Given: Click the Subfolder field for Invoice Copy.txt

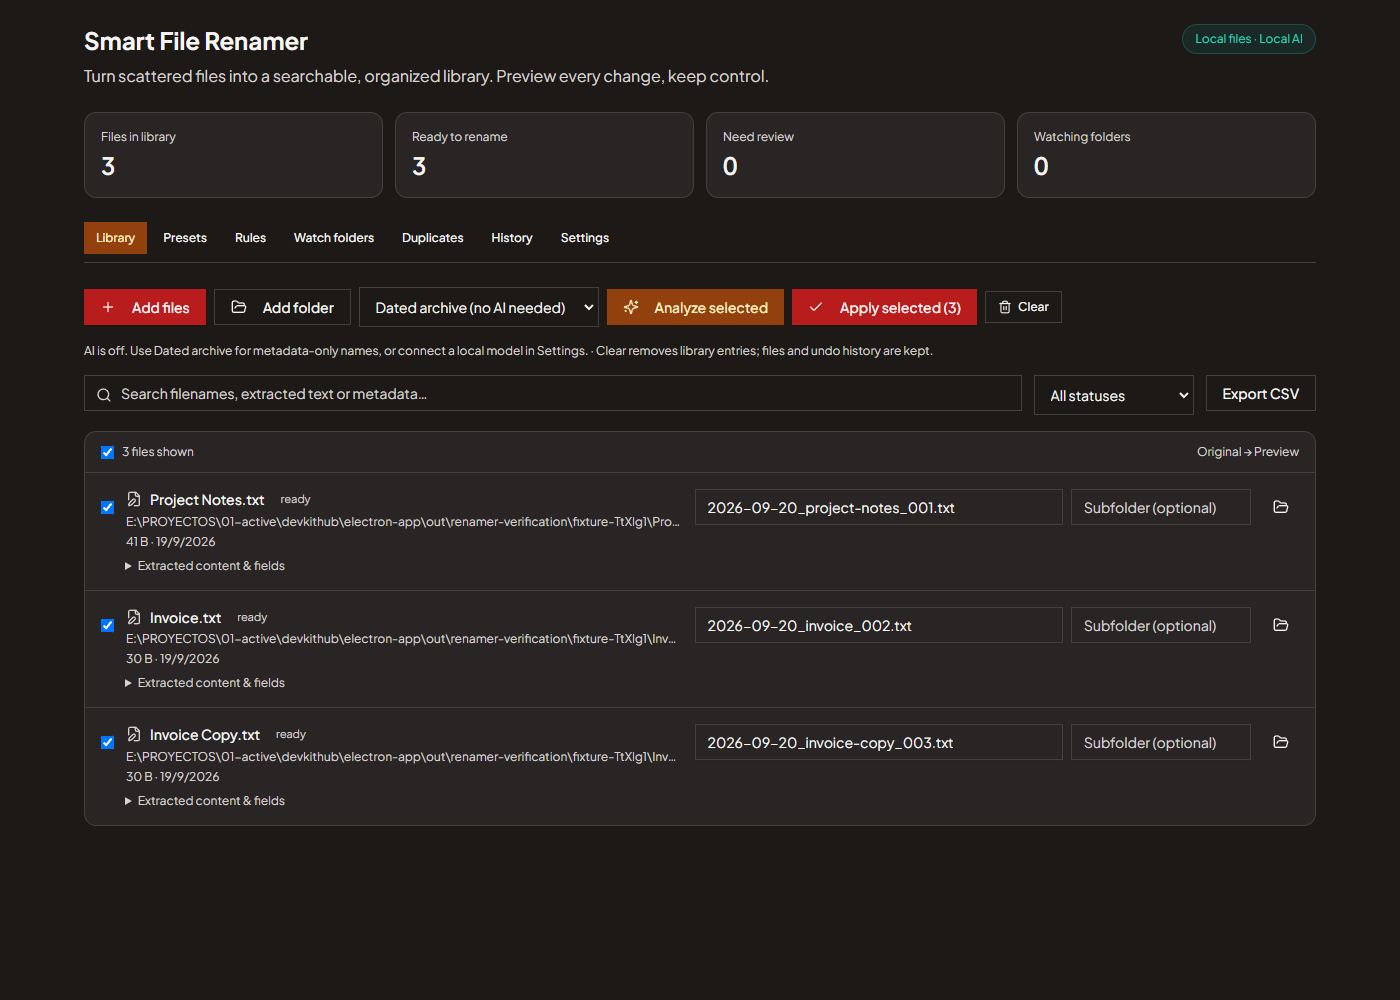Looking at the screenshot, I should coord(1161,742).
